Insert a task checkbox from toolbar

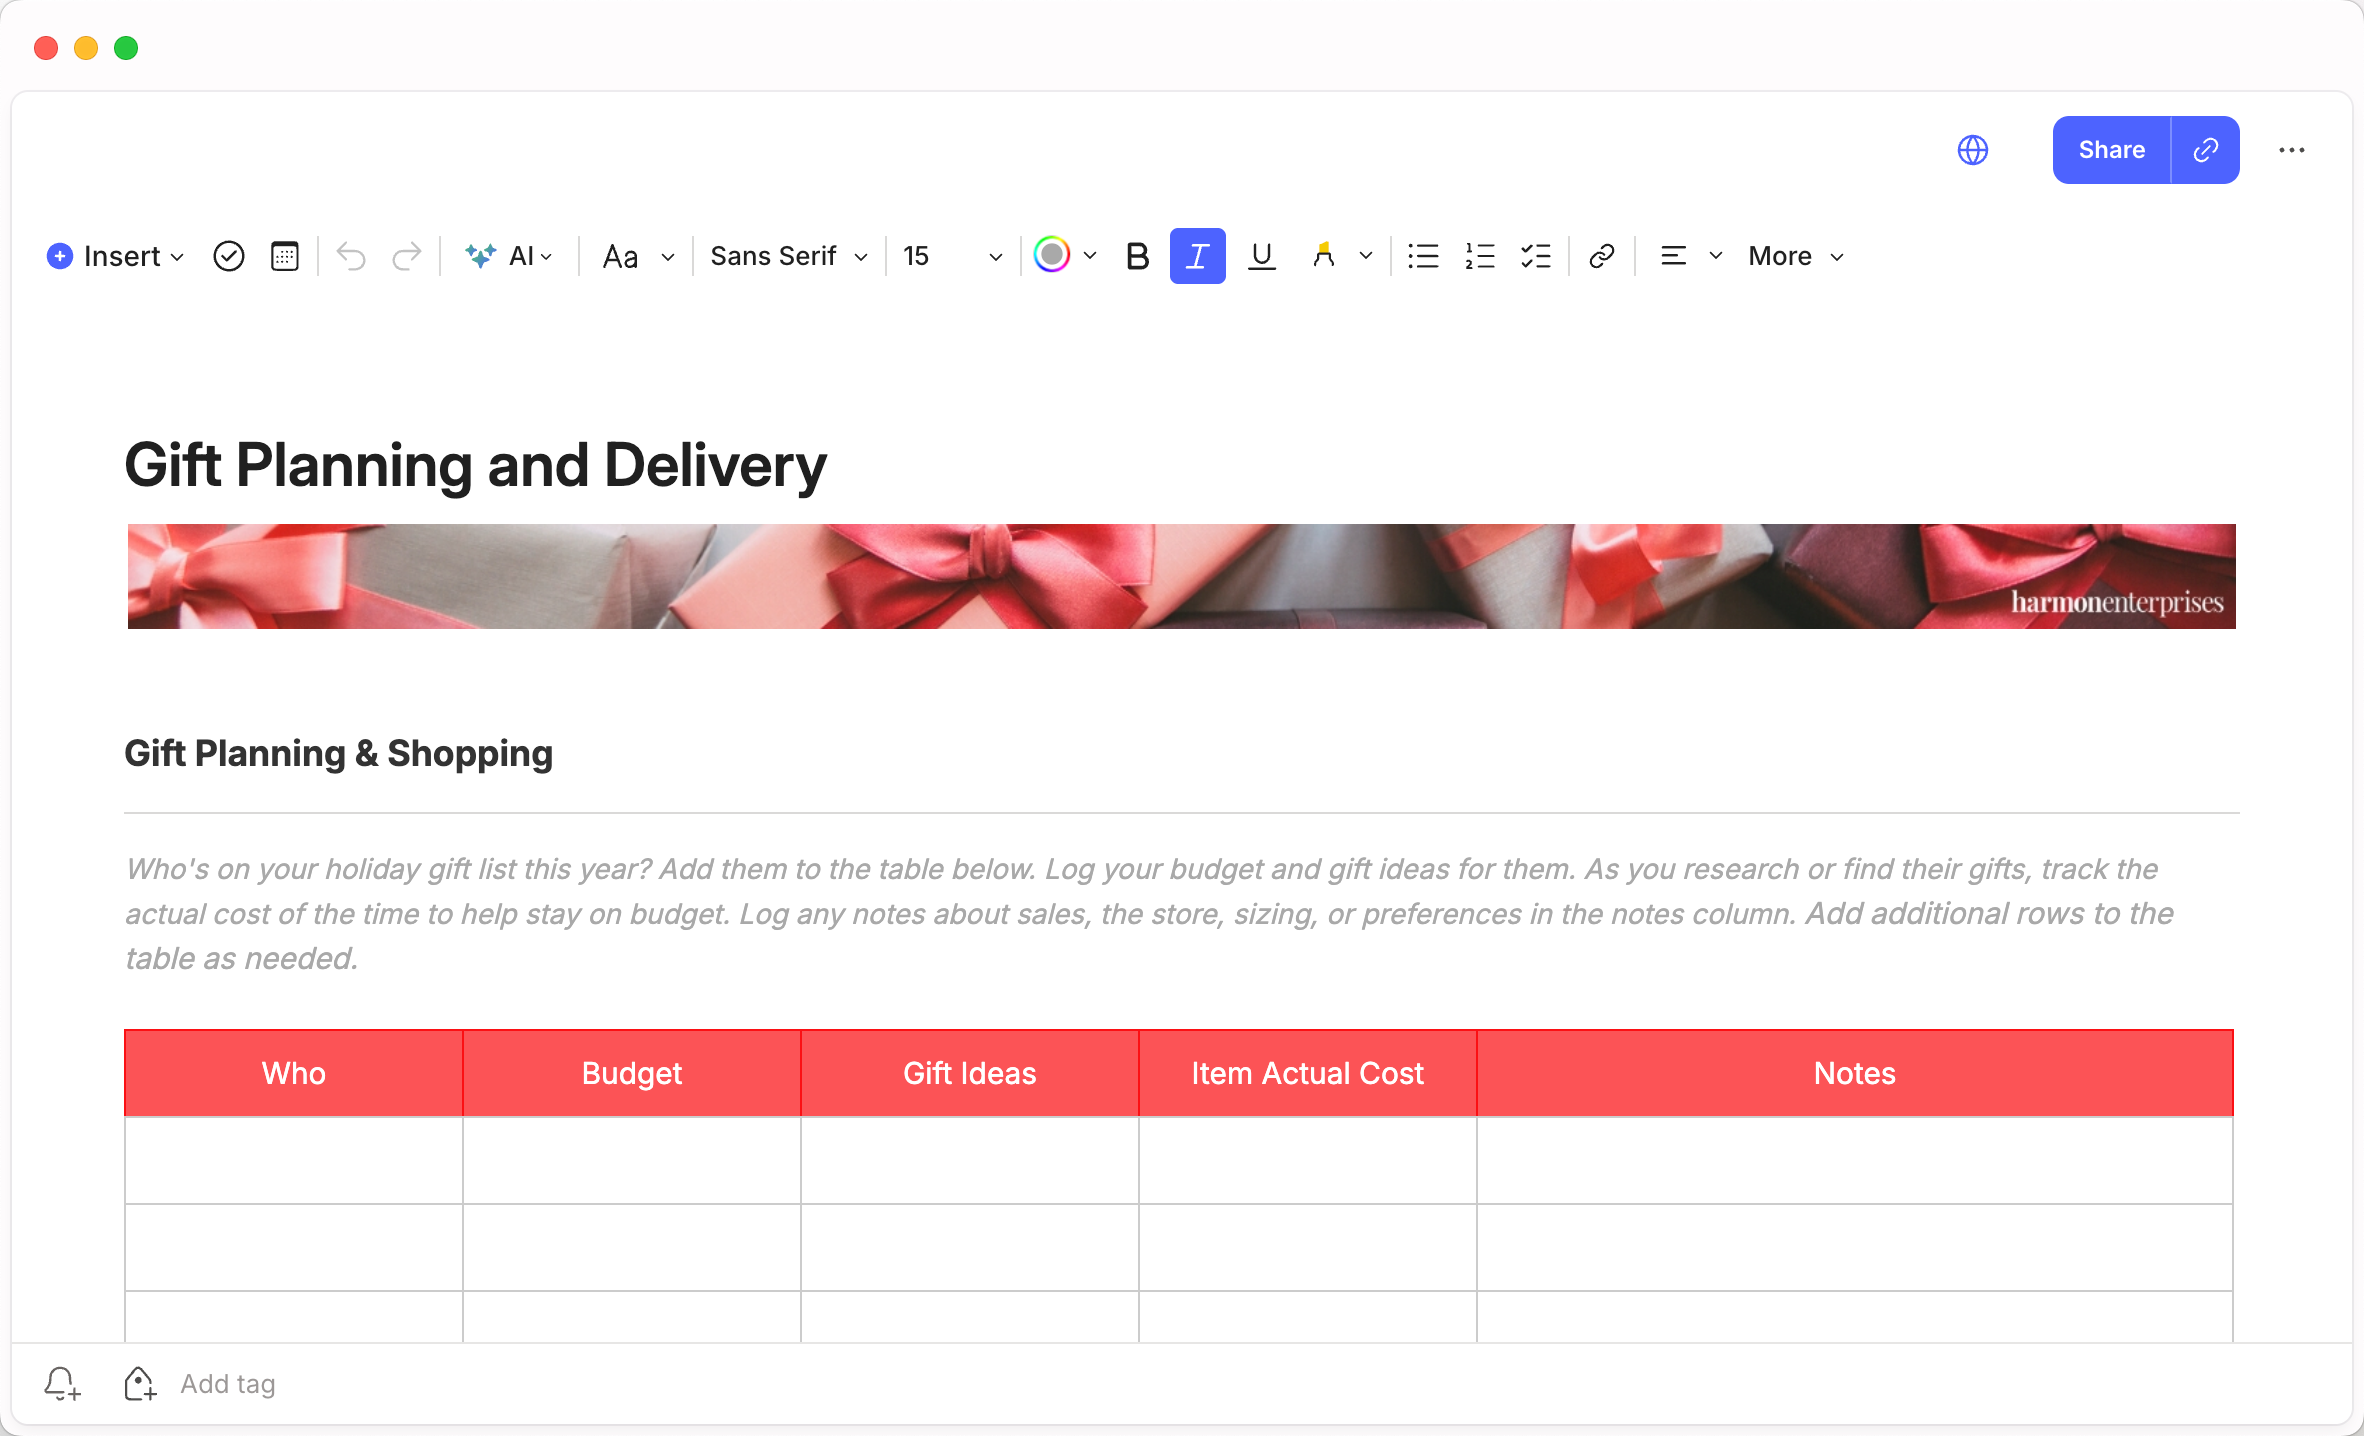229,257
